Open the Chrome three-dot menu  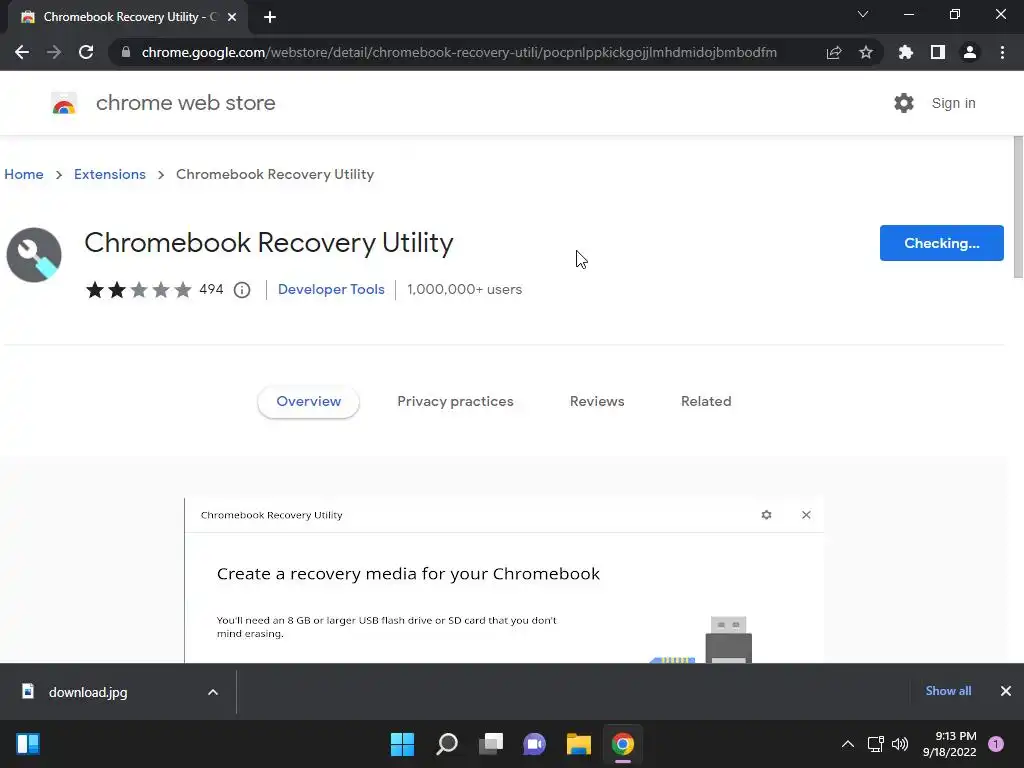pyautogui.click(x=1002, y=52)
